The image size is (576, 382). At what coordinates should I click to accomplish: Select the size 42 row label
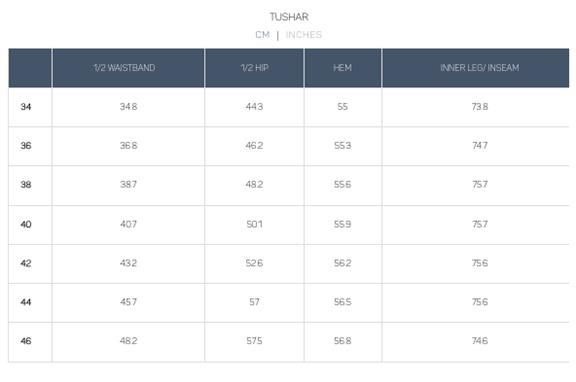pos(26,263)
